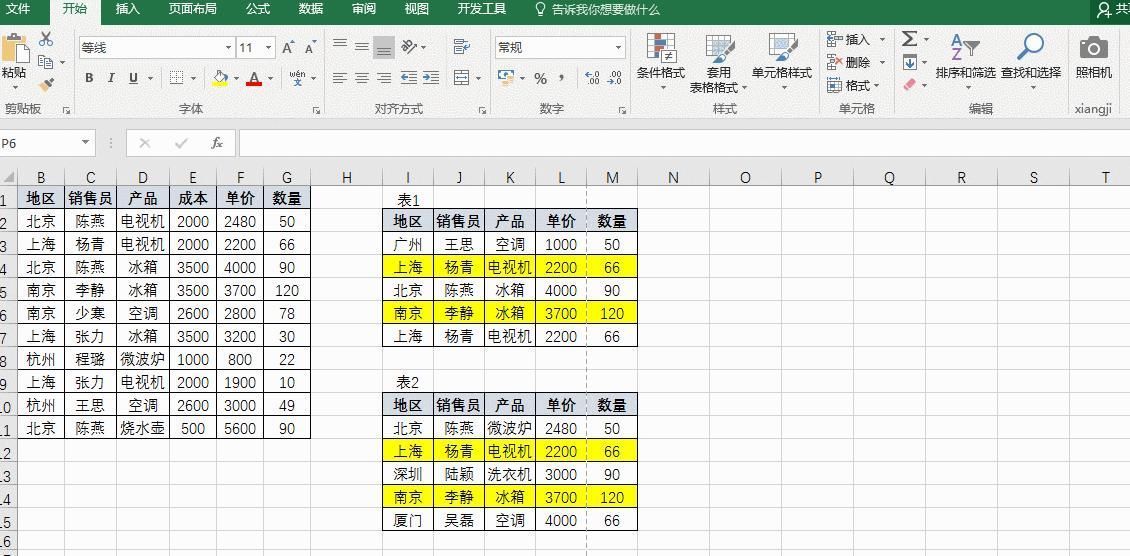Toggle center text horizontally
Viewport: 1130px width, 556px height.
[x=362, y=78]
